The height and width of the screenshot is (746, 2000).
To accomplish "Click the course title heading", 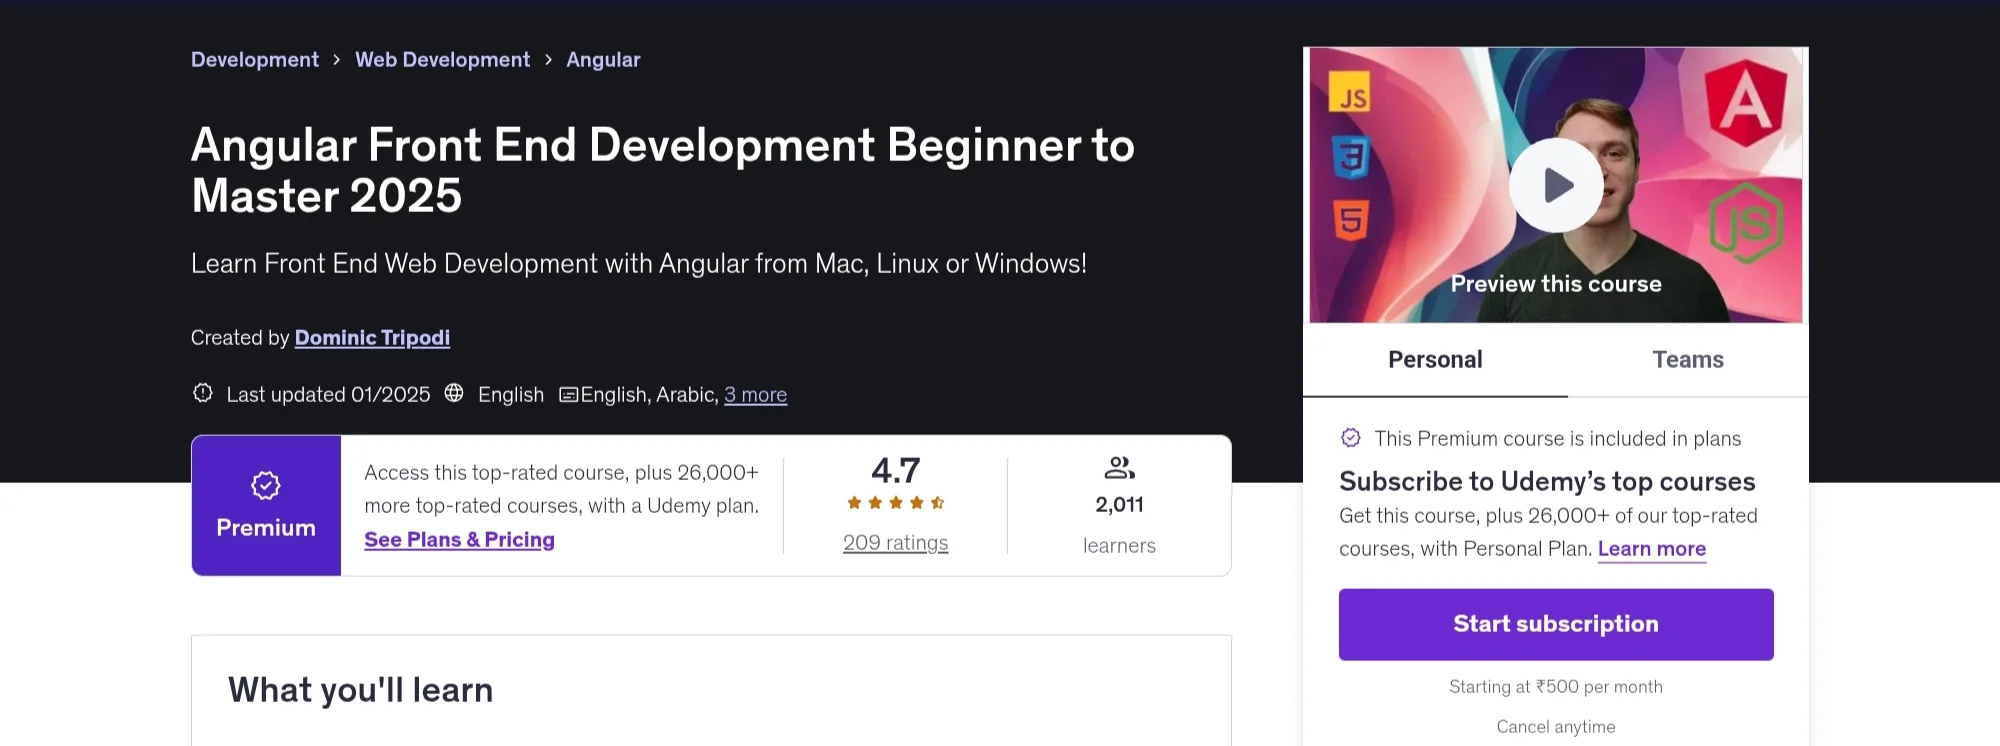I will [663, 170].
